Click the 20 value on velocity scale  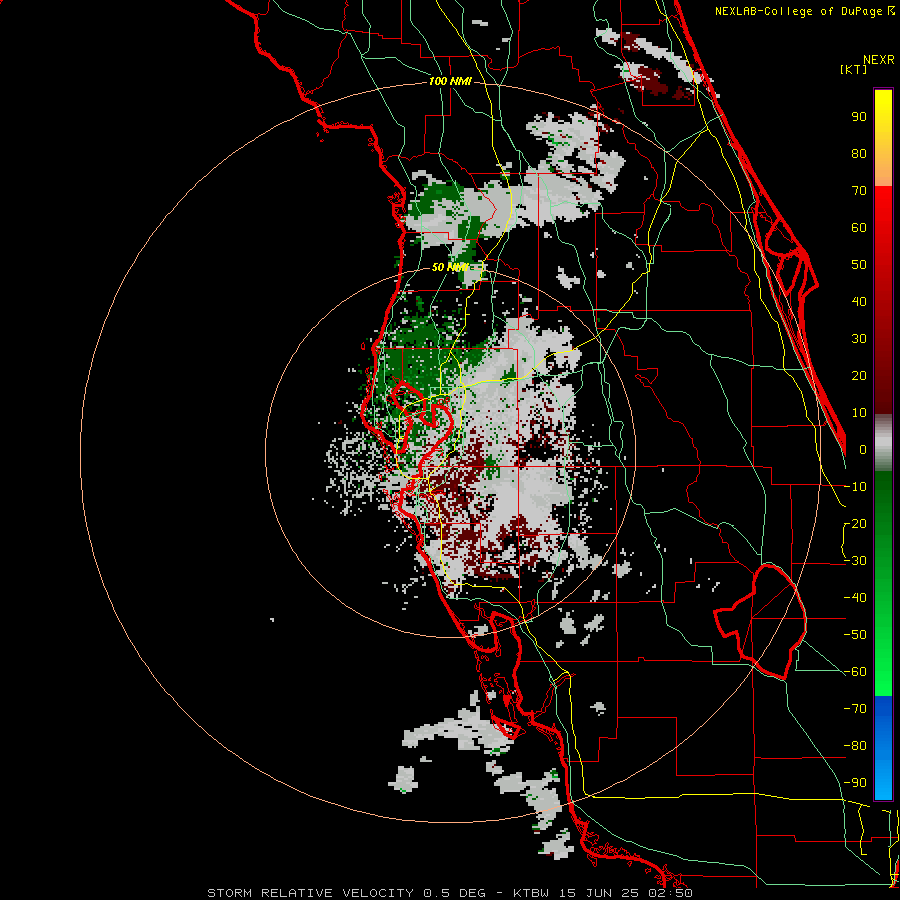(x=859, y=375)
